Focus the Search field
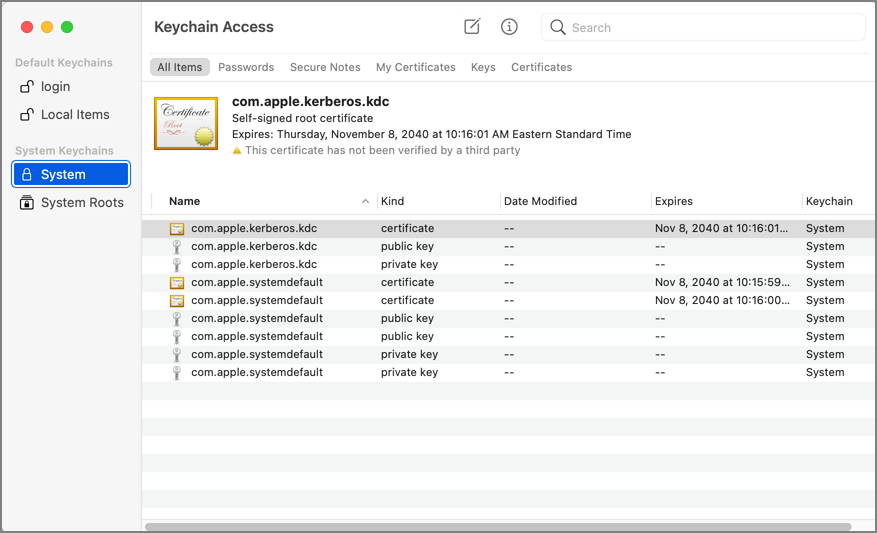The image size is (877, 533). [x=703, y=27]
